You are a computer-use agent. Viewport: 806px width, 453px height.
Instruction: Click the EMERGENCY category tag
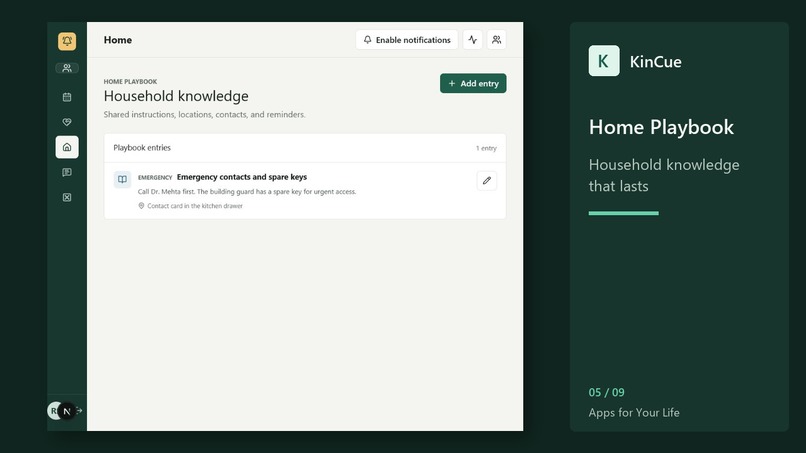click(x=155, y=177)
